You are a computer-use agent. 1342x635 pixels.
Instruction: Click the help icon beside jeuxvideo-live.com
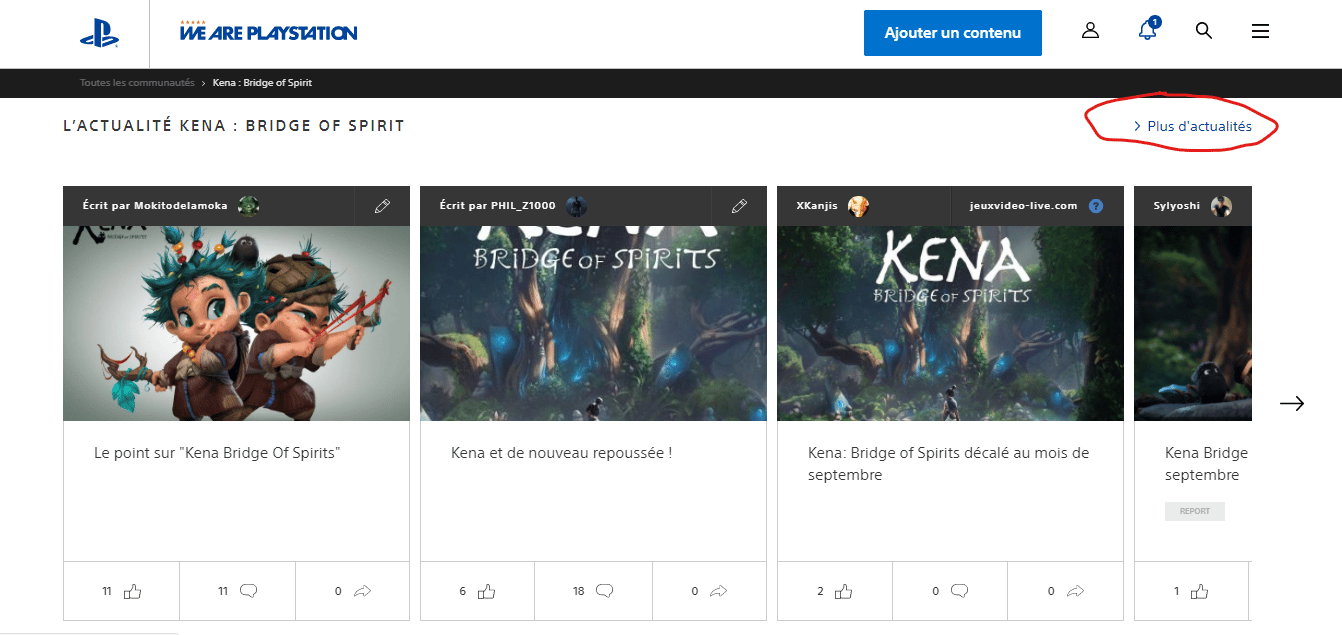tap(1096, 206)
